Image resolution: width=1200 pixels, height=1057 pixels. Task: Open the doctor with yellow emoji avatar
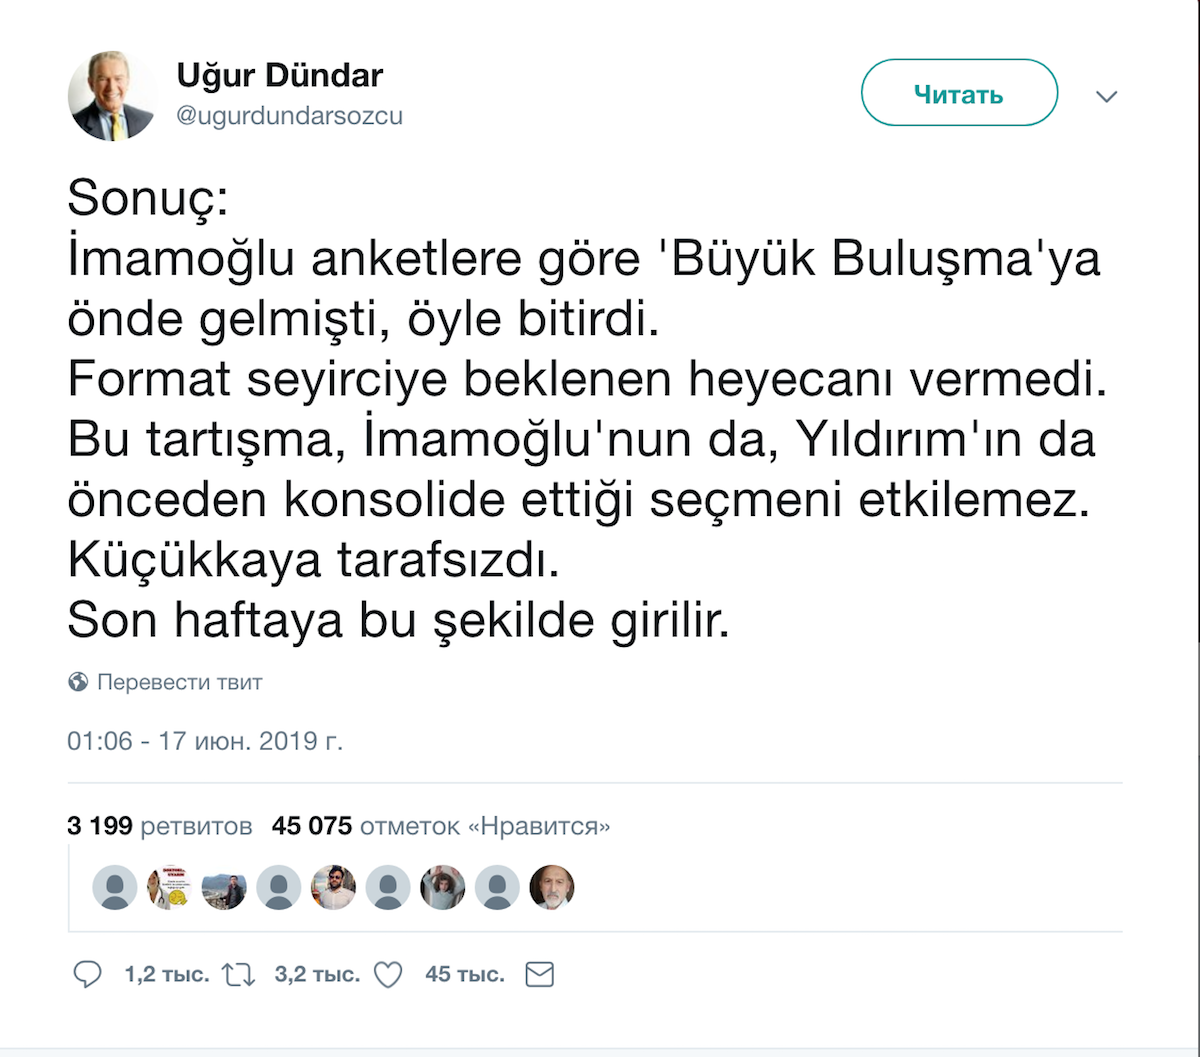tap(169, 887)
